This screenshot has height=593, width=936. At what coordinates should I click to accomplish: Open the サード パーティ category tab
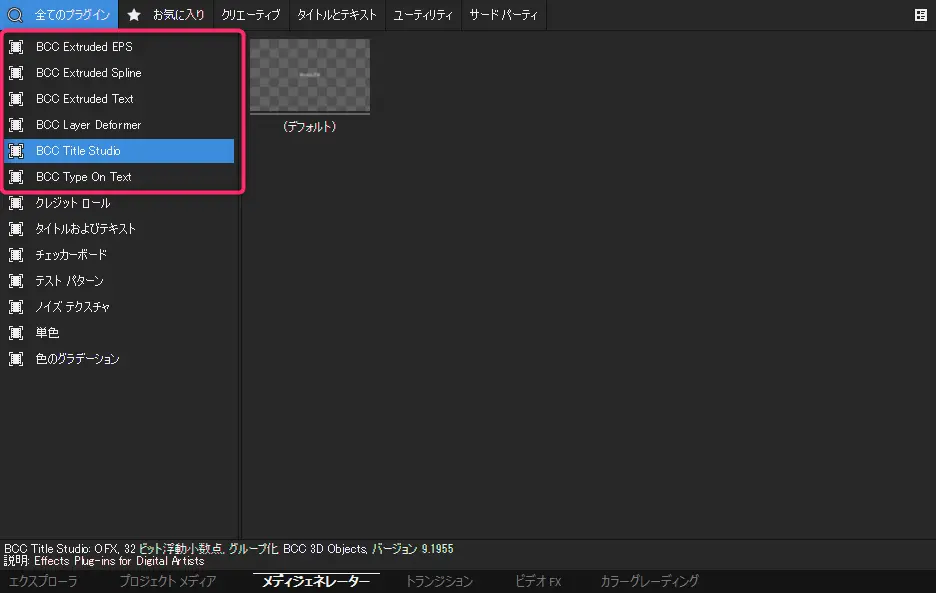pos(504,15)
